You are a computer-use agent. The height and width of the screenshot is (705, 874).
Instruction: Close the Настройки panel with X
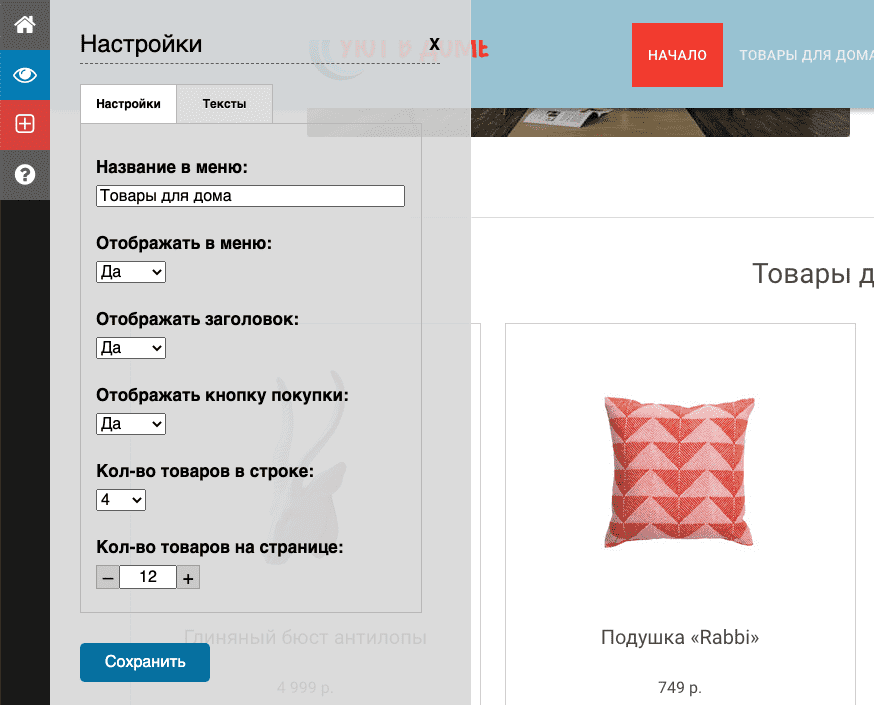coord(434,44)
